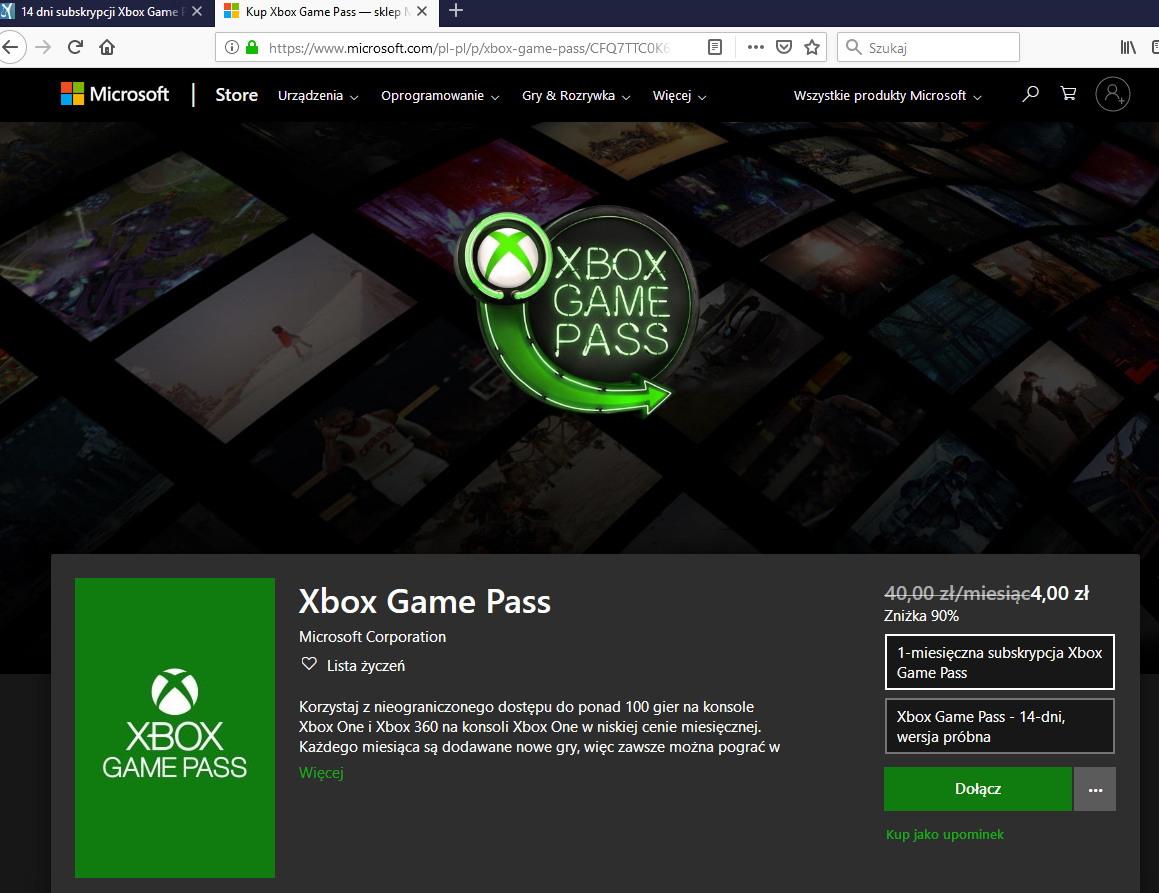Click the browser forward arrow

point(44,48)
